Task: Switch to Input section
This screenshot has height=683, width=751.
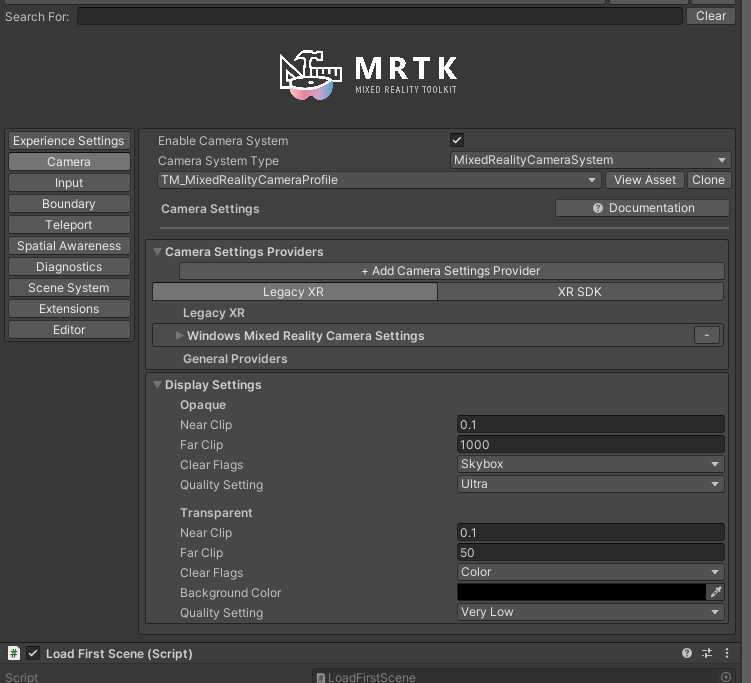Action: [x=69, y=183]
